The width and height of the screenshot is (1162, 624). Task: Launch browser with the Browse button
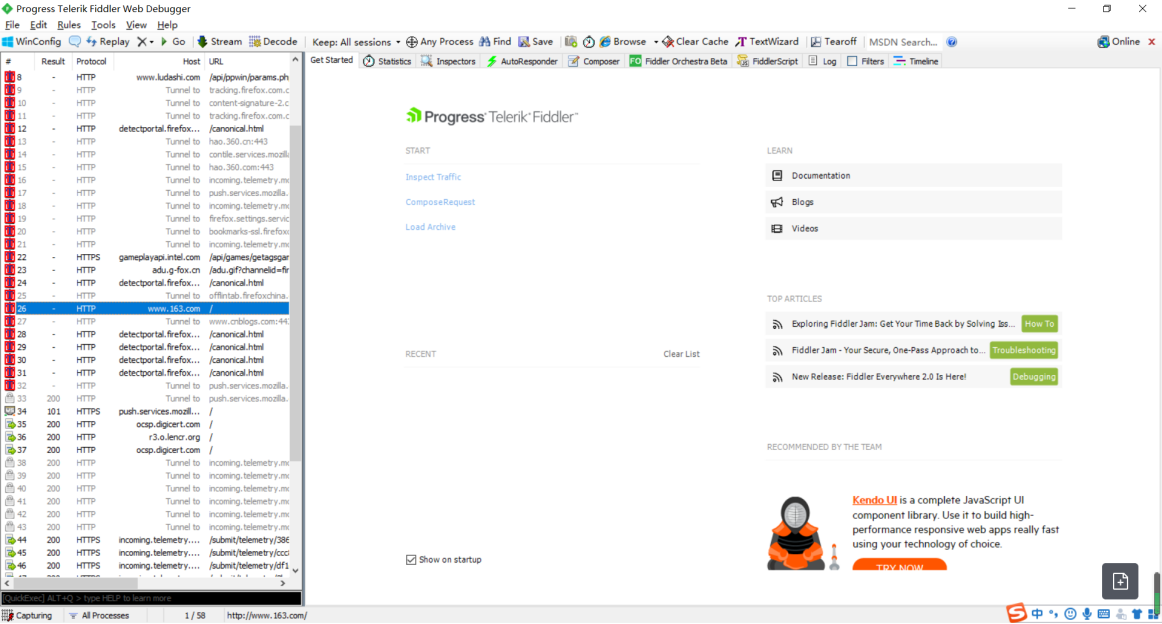(x=622, y=42)
